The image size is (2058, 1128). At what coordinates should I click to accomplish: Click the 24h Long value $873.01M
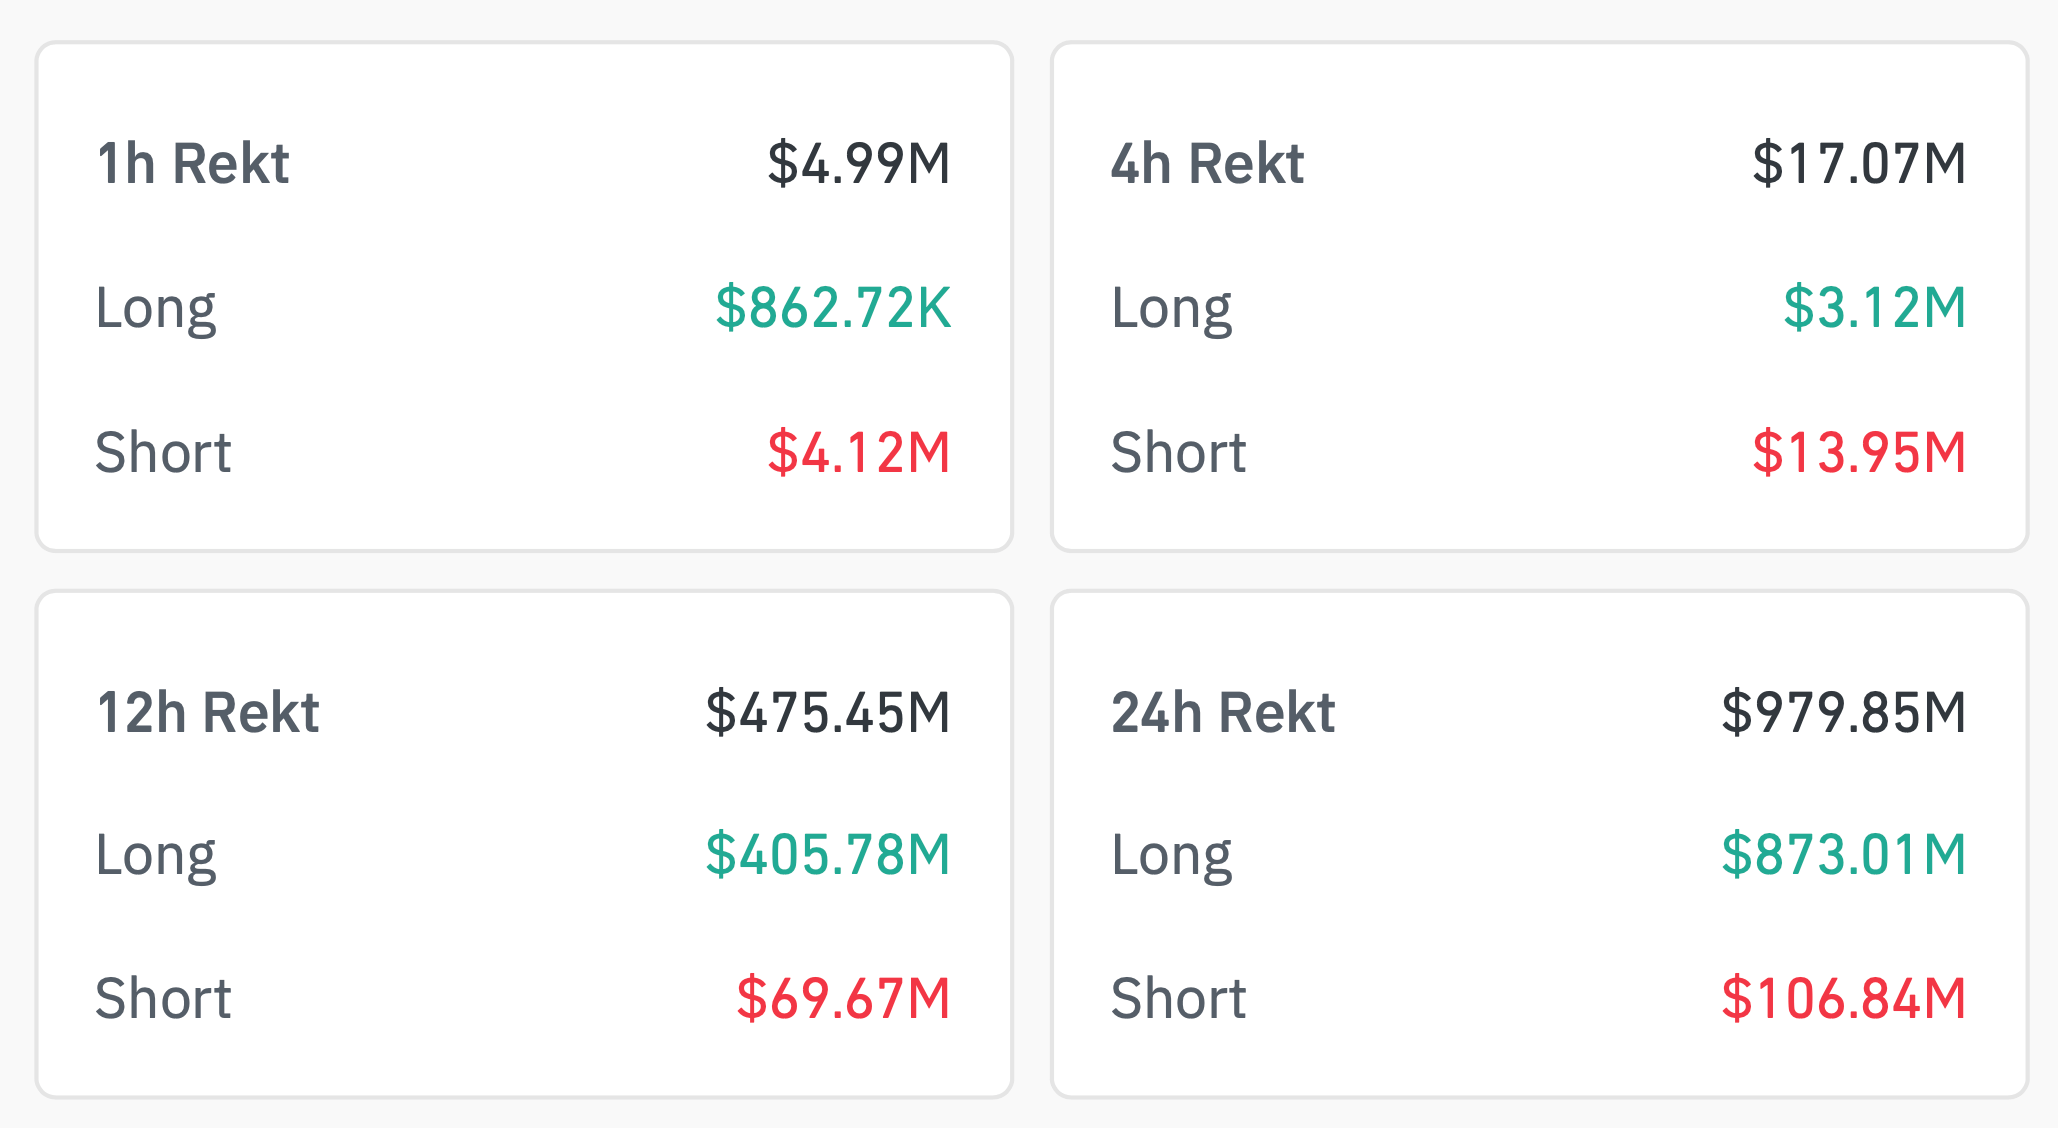(1844, 855)
